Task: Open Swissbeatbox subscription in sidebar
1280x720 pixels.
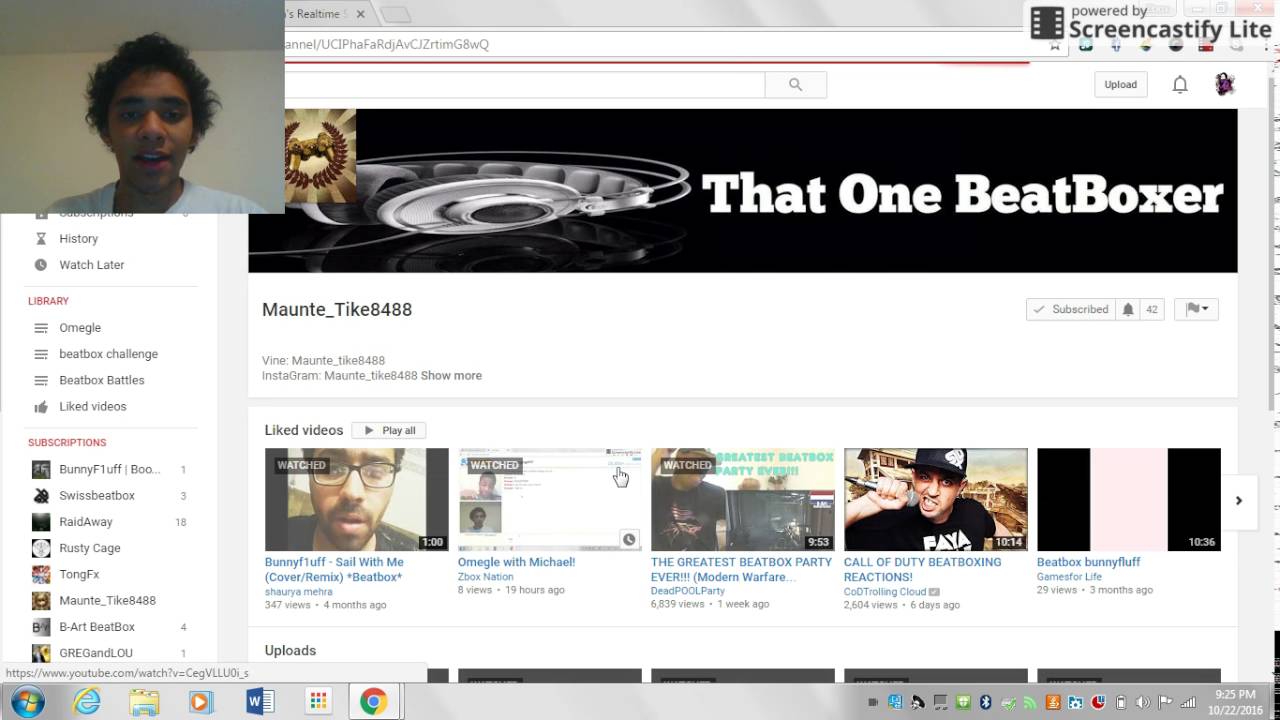Action: click(x=96, y=496)
